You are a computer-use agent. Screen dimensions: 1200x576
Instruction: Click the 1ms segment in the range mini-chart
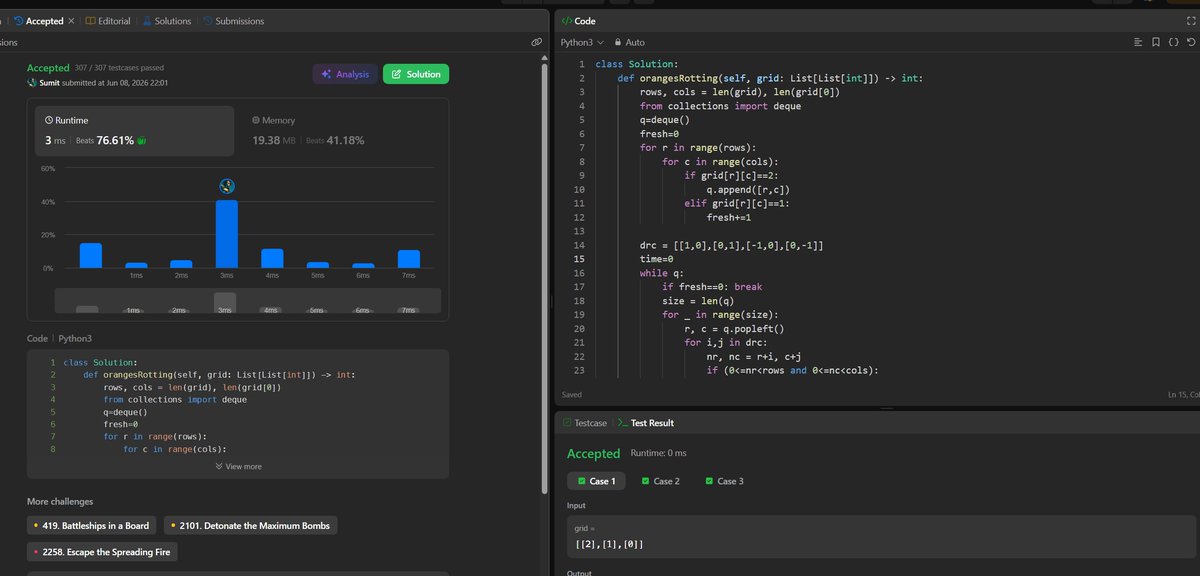pos(133,311)
